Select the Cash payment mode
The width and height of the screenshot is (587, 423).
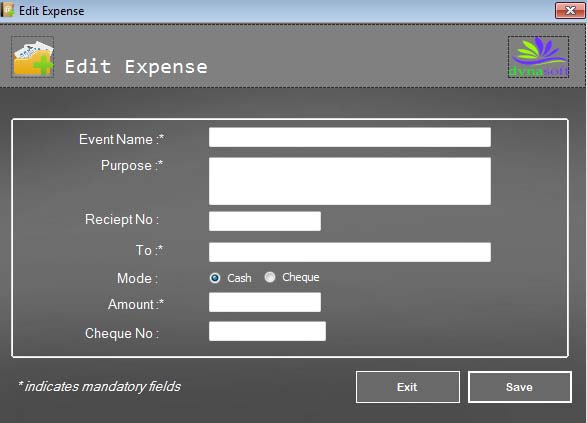(230, 278)
